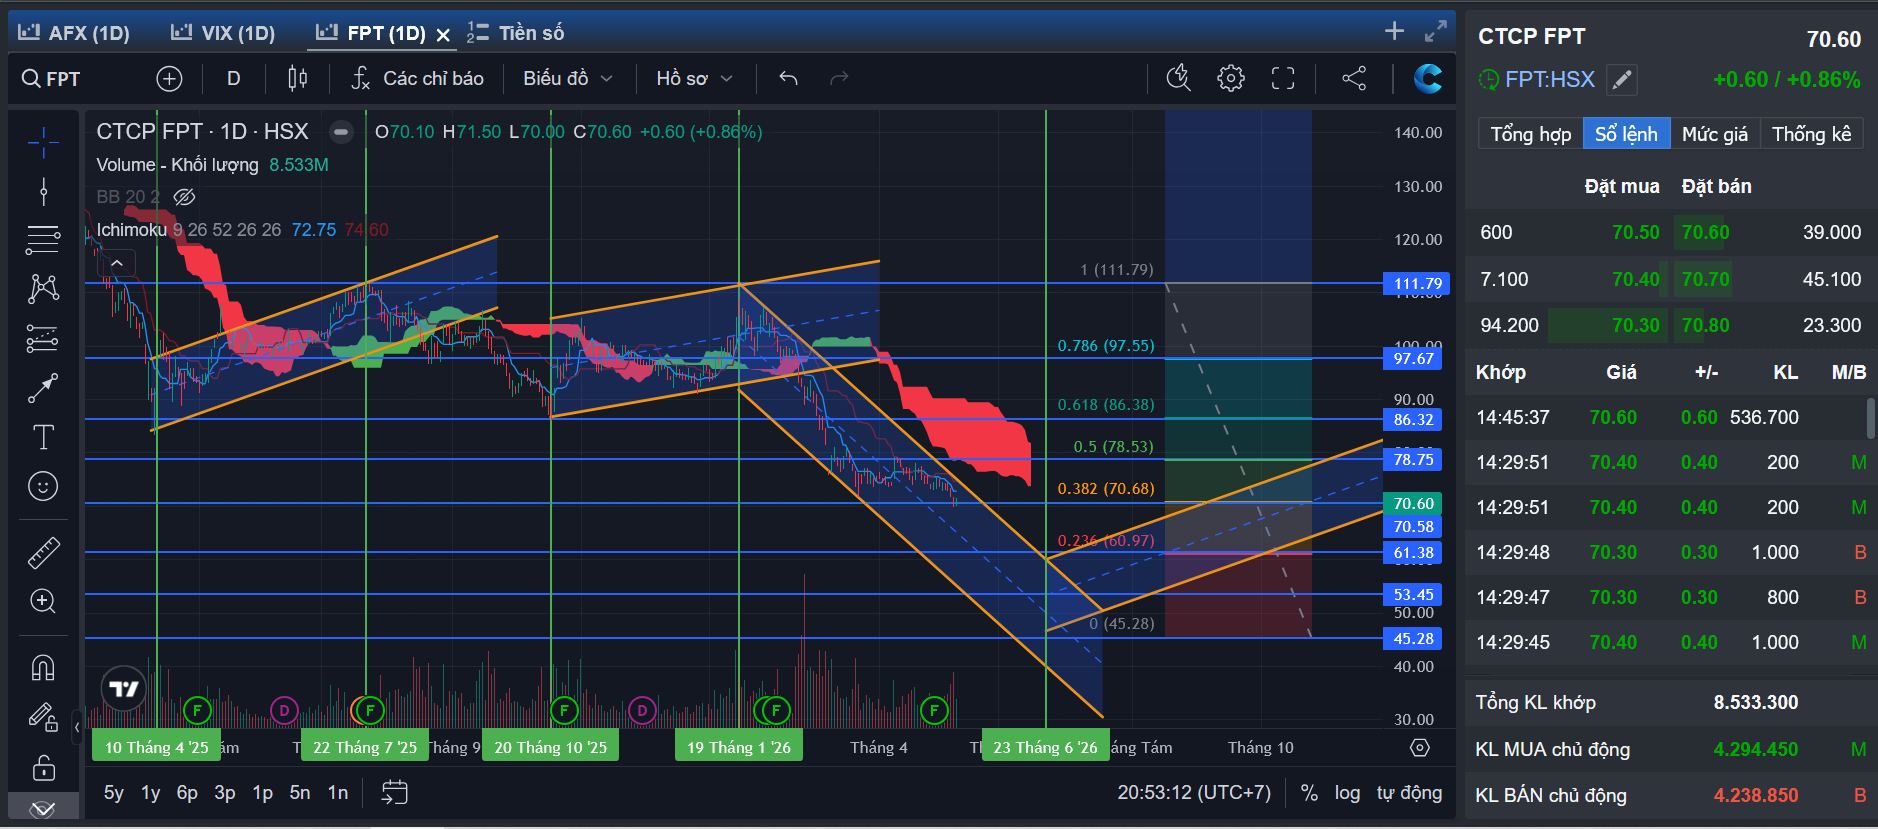
Task: Select the ruler measure tool
Action: (43, 552)
